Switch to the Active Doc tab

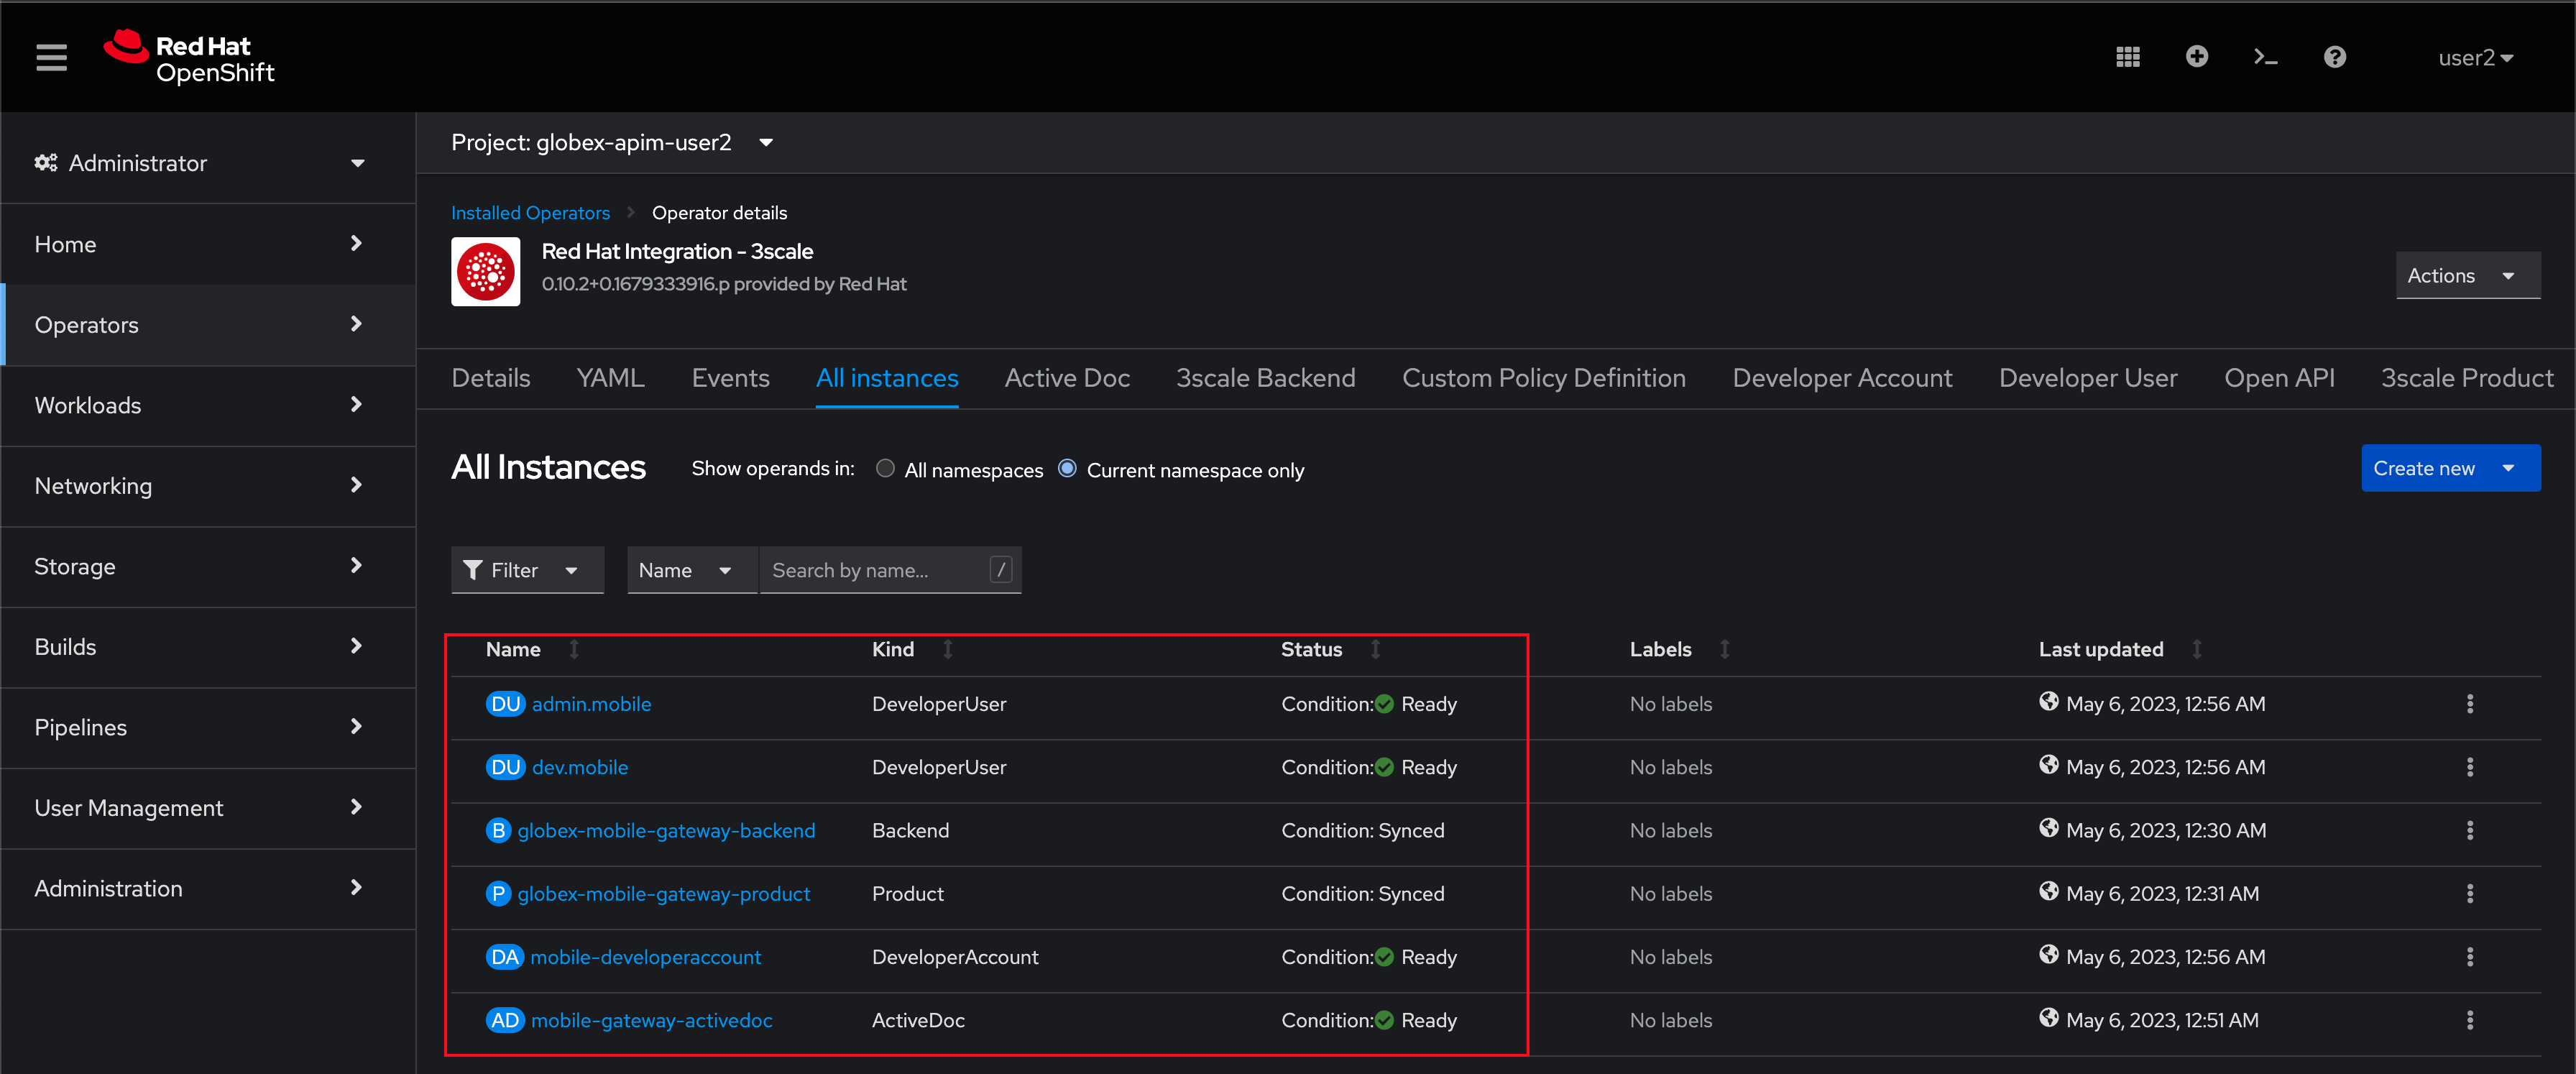[x=1066, y=377]
